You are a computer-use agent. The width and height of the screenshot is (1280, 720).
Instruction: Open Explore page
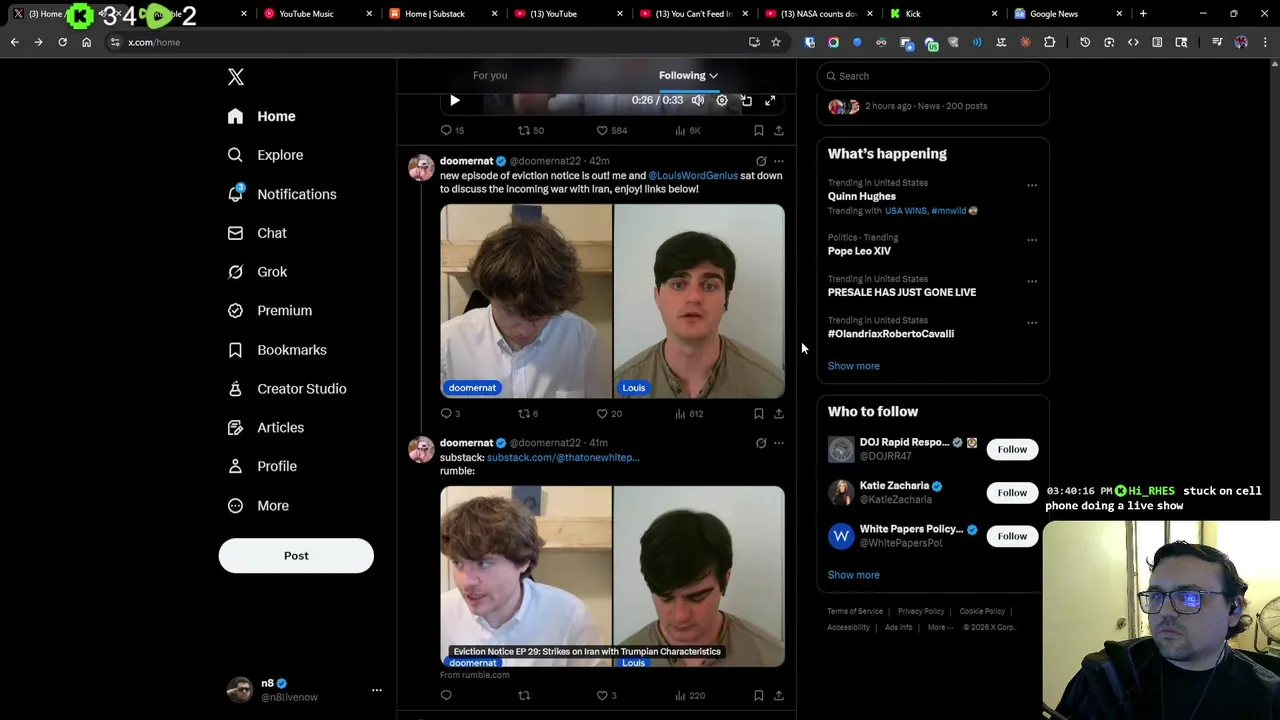pyautogui.click(x=265, y=155)
